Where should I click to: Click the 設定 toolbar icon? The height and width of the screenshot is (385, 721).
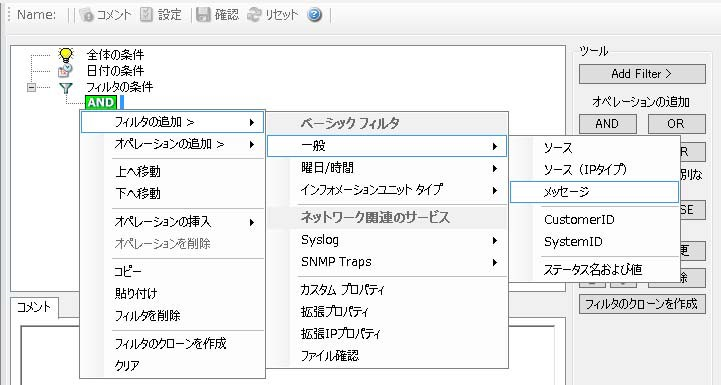click(146, 15)
